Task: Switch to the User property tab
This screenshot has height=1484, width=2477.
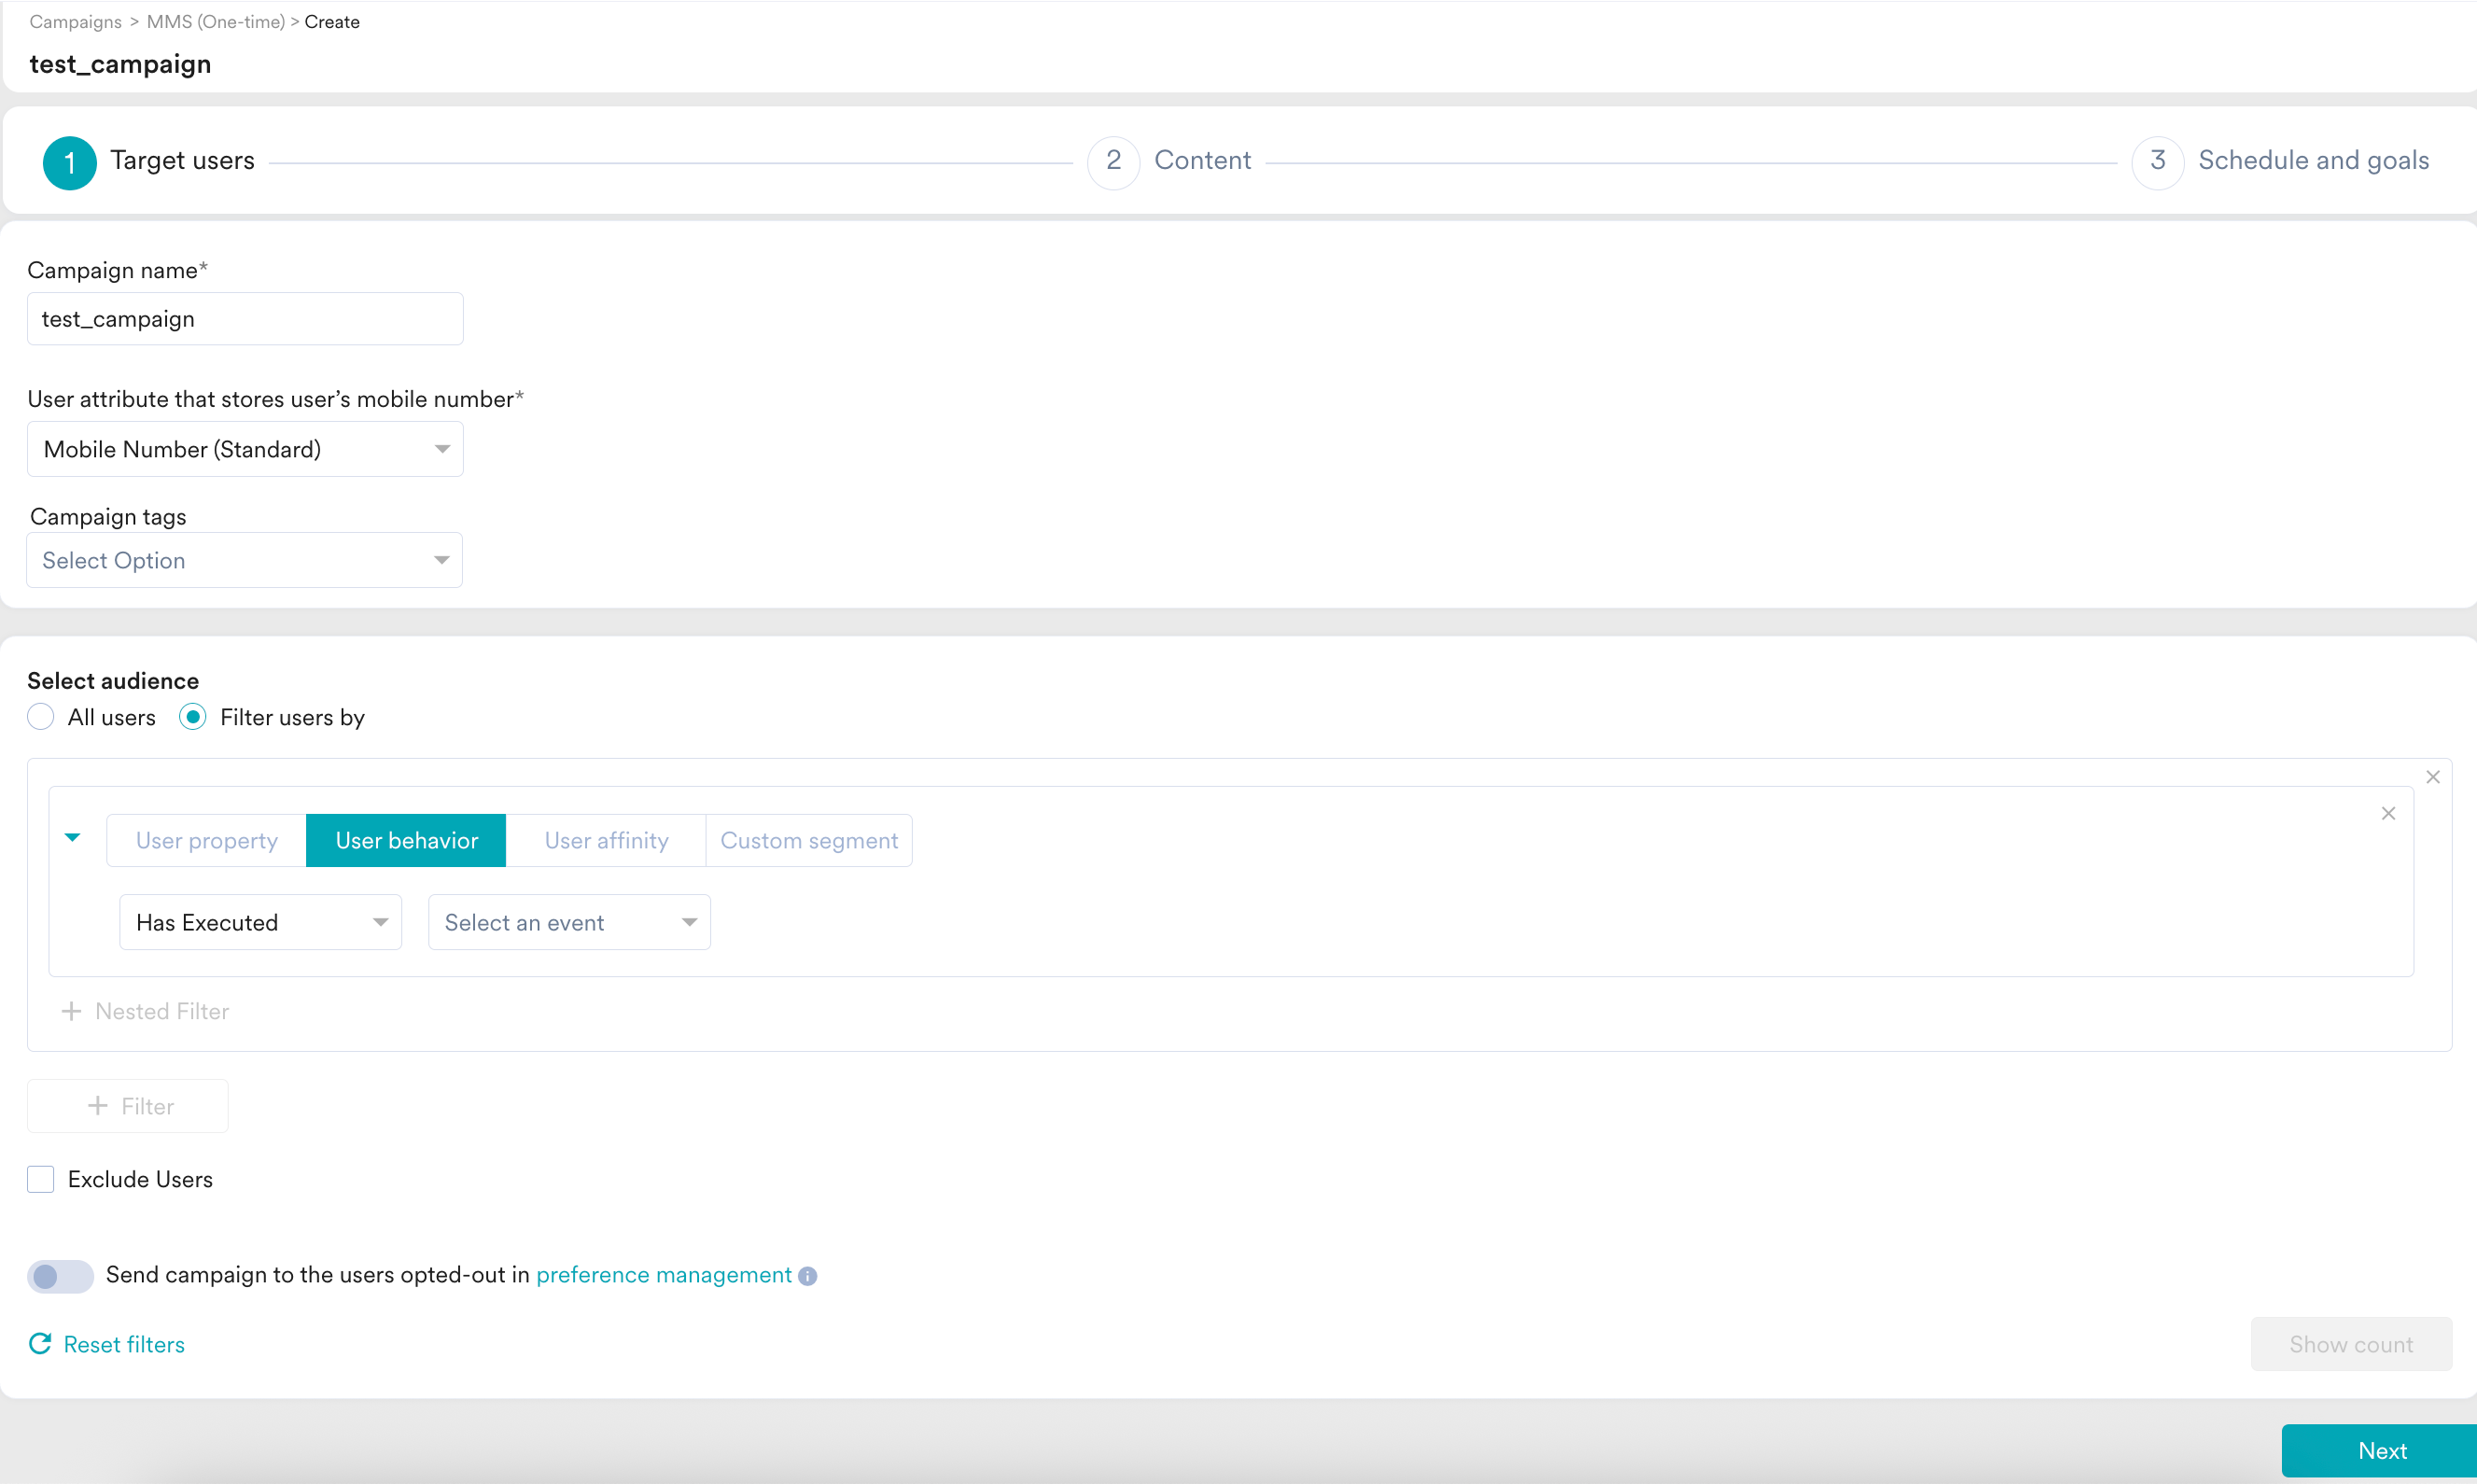Action: point(207,840)
